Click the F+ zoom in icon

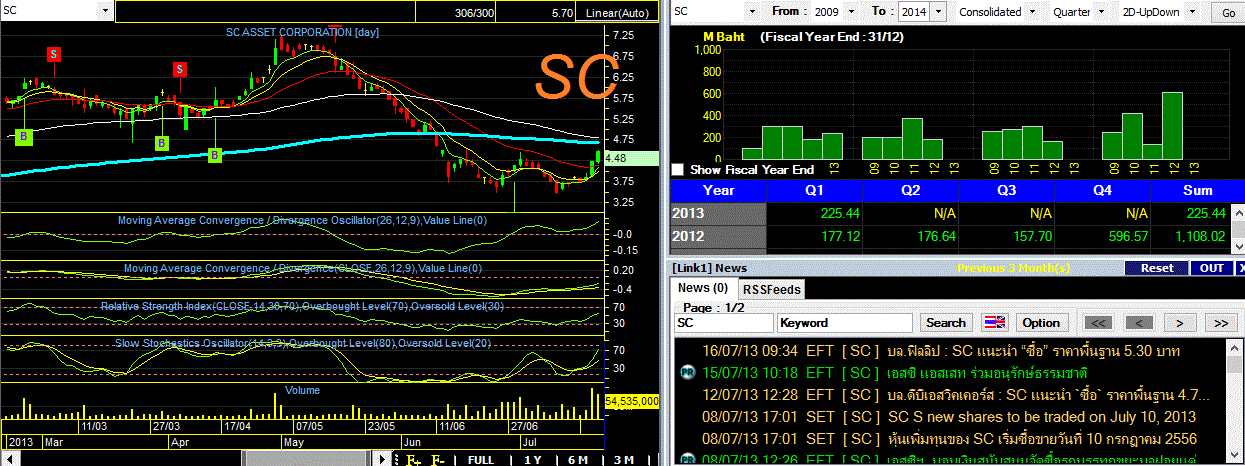coord(415,460)
